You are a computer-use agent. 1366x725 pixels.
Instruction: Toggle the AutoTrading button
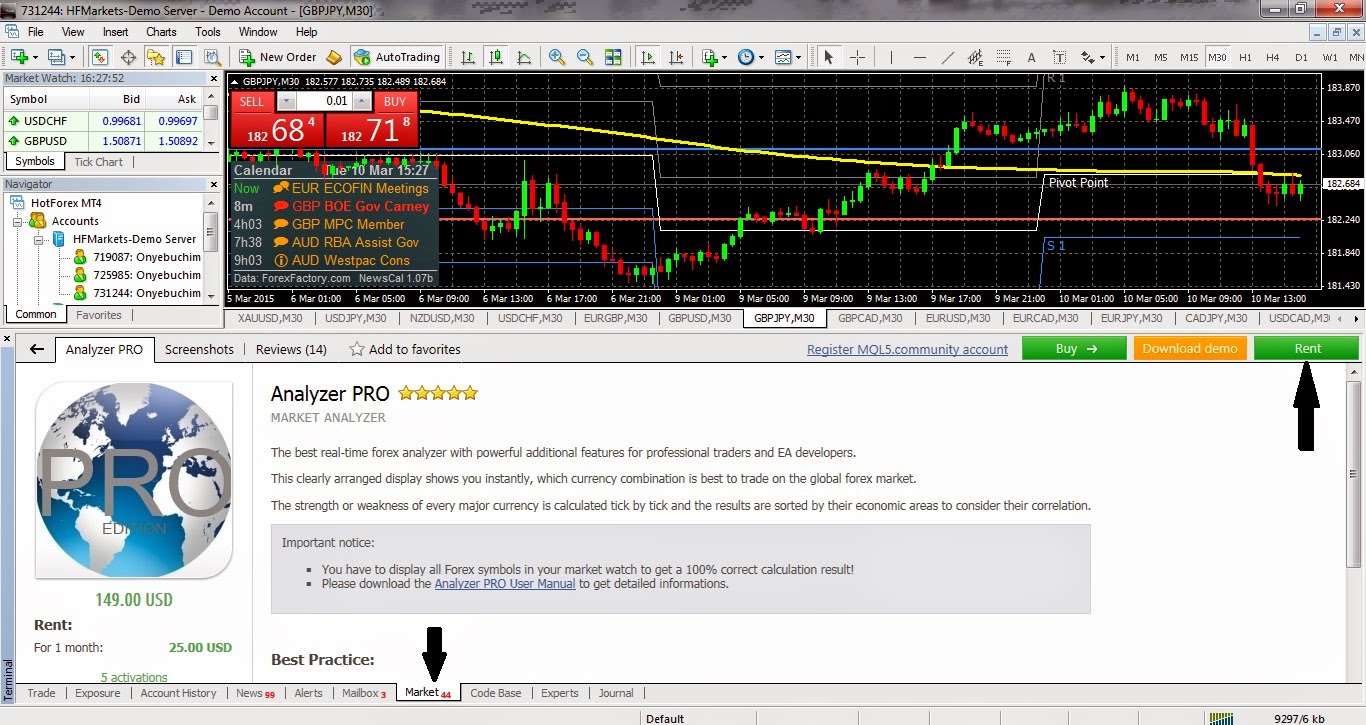397,57
